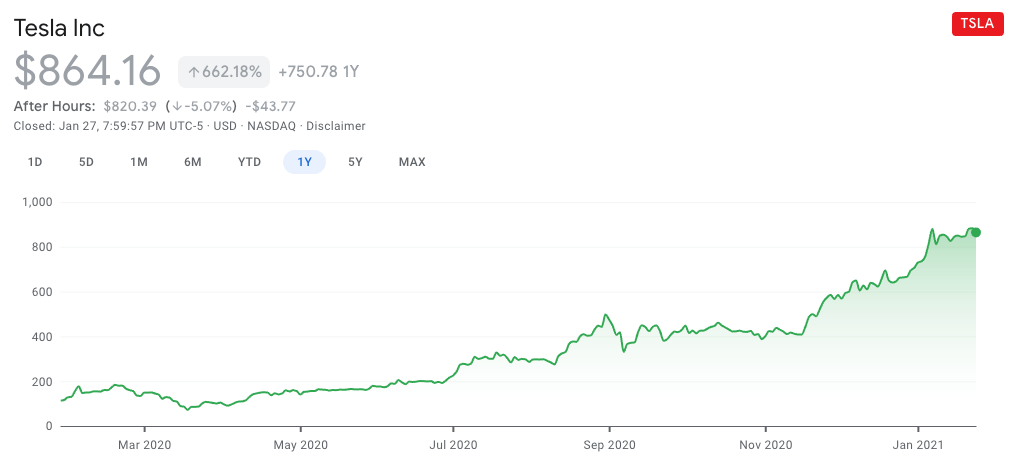Click the green endpoint dot on chart
The width and height of the screenshot is (1016, 462).
976,233
